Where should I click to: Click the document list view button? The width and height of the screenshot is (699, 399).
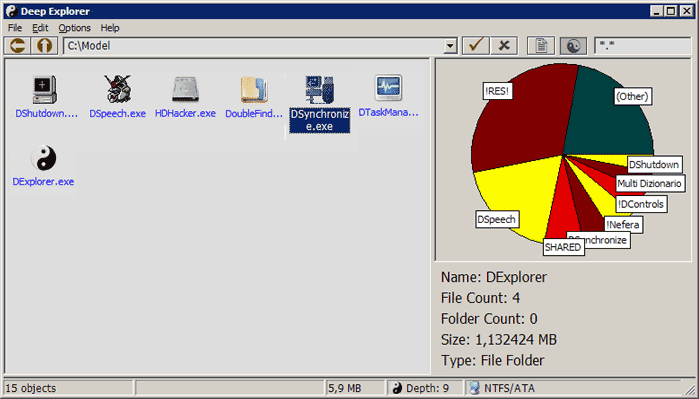click(x=541, y=45)
